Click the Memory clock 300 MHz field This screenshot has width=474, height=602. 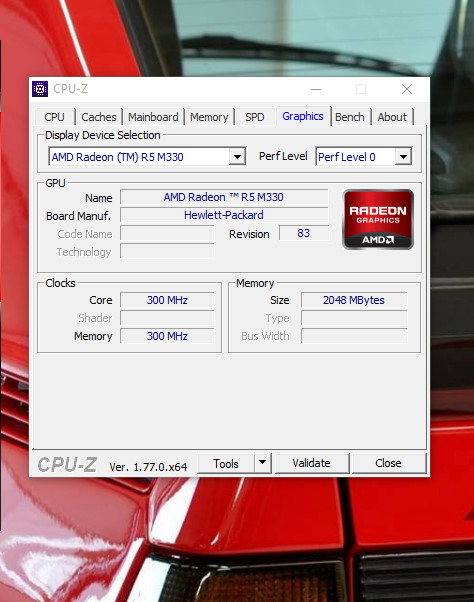167,336
